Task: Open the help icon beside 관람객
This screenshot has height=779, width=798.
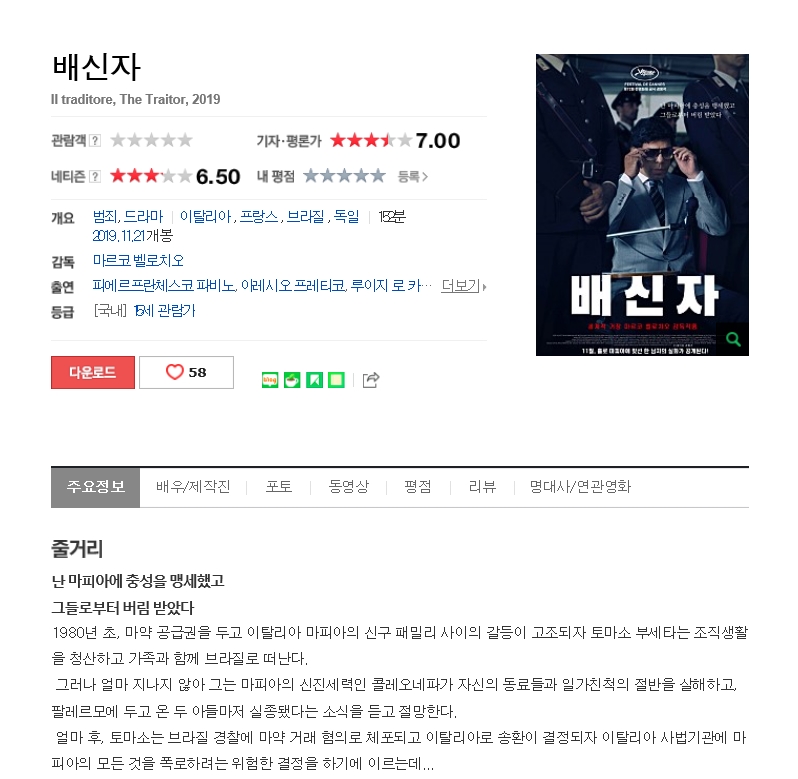Action: click(95, 140)
